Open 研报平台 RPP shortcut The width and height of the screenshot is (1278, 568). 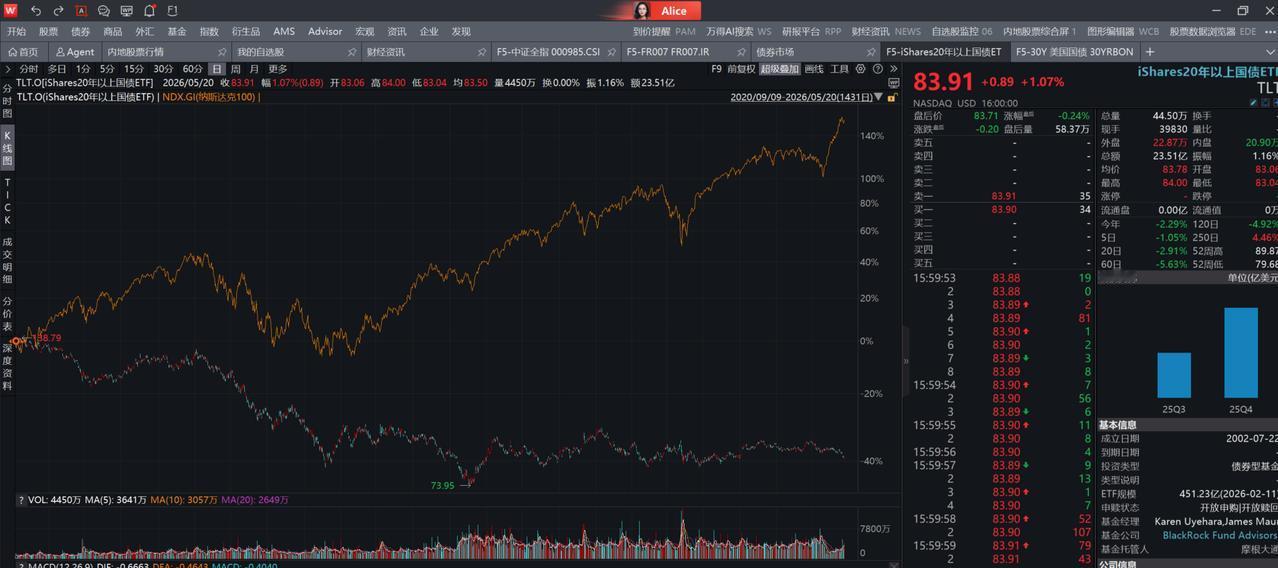(x=811, y=31)
